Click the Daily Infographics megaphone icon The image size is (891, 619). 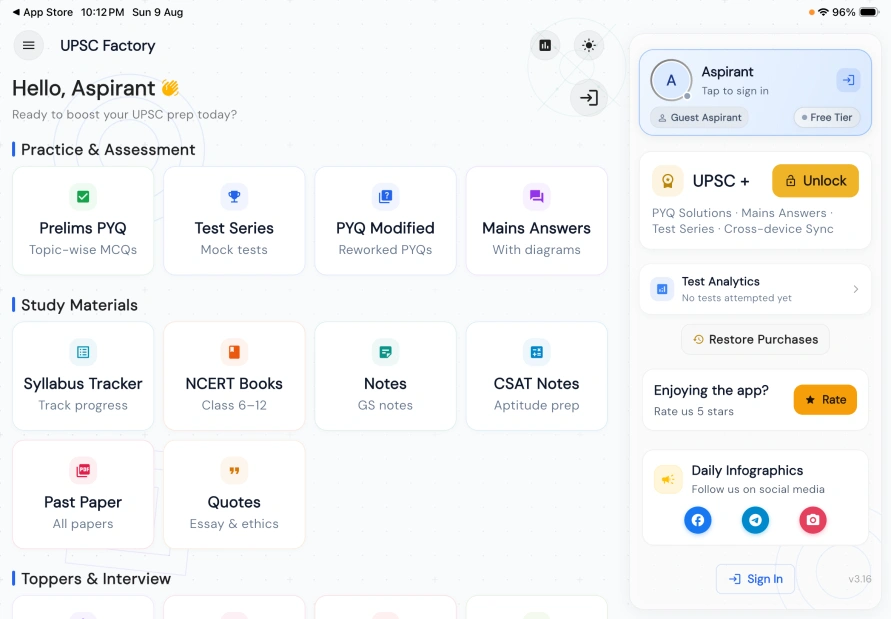click(668, 480)
